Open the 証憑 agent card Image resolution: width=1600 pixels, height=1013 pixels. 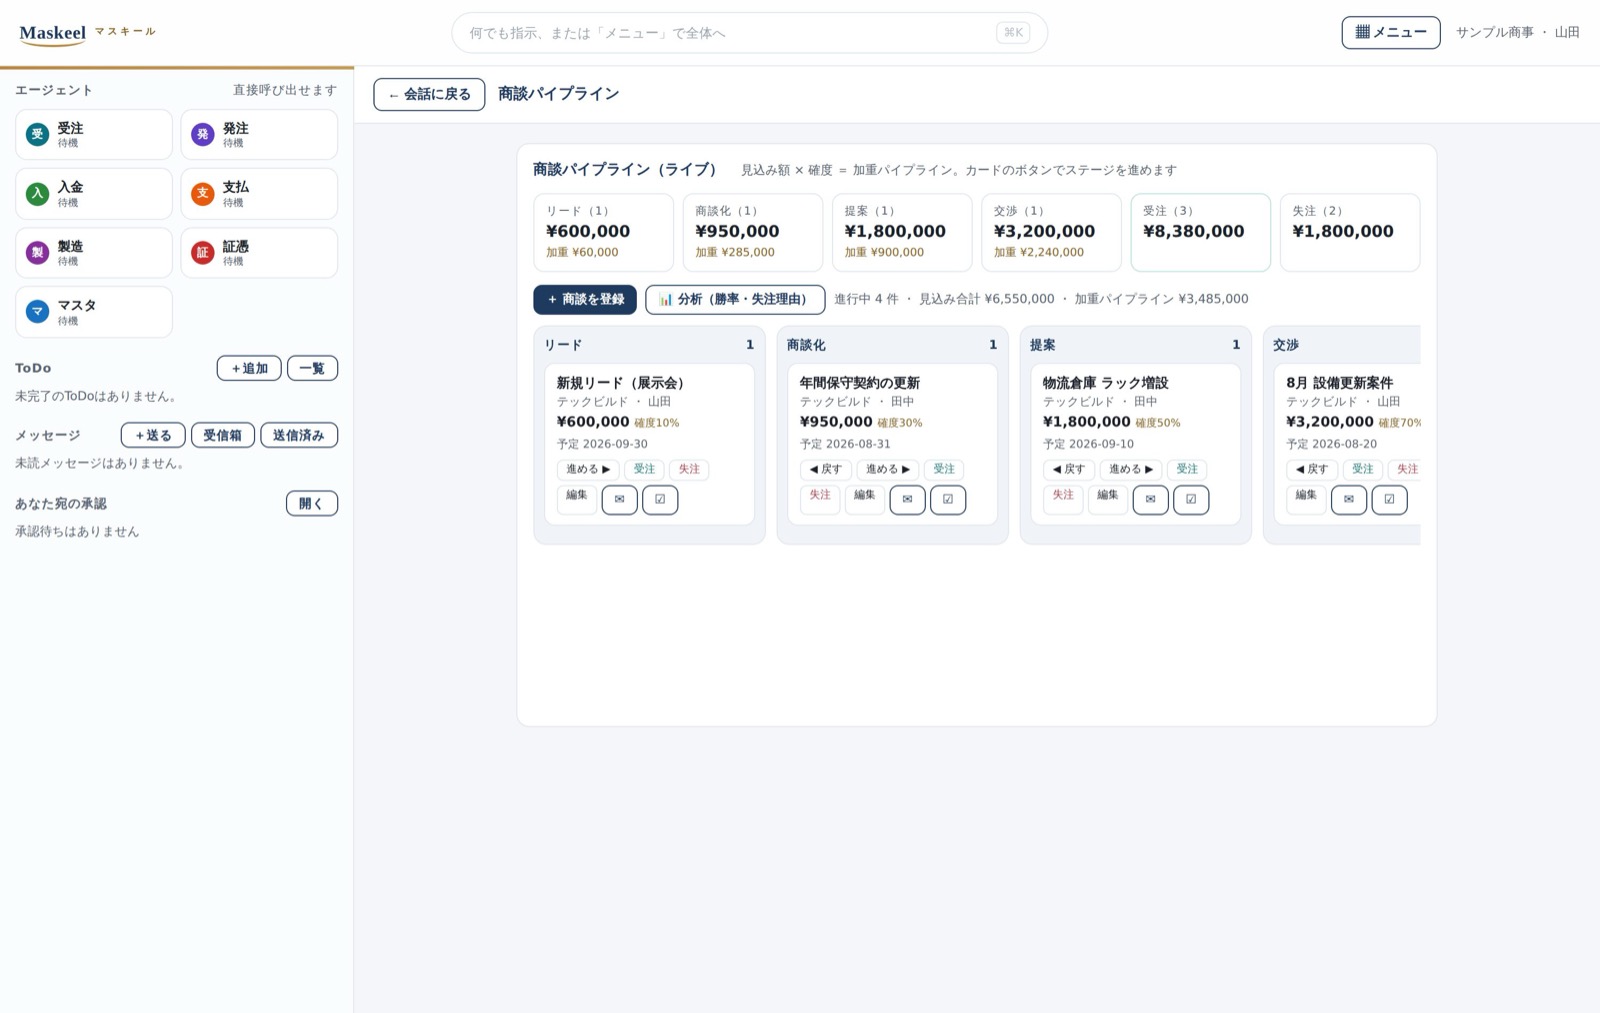[x=259, y=253]
